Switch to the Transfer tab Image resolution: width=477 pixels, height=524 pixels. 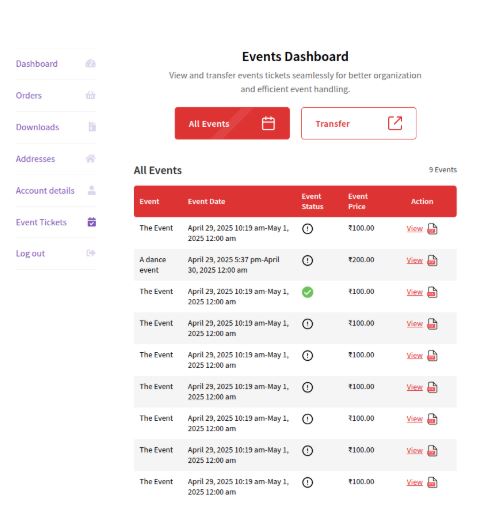tap(359, 123)
